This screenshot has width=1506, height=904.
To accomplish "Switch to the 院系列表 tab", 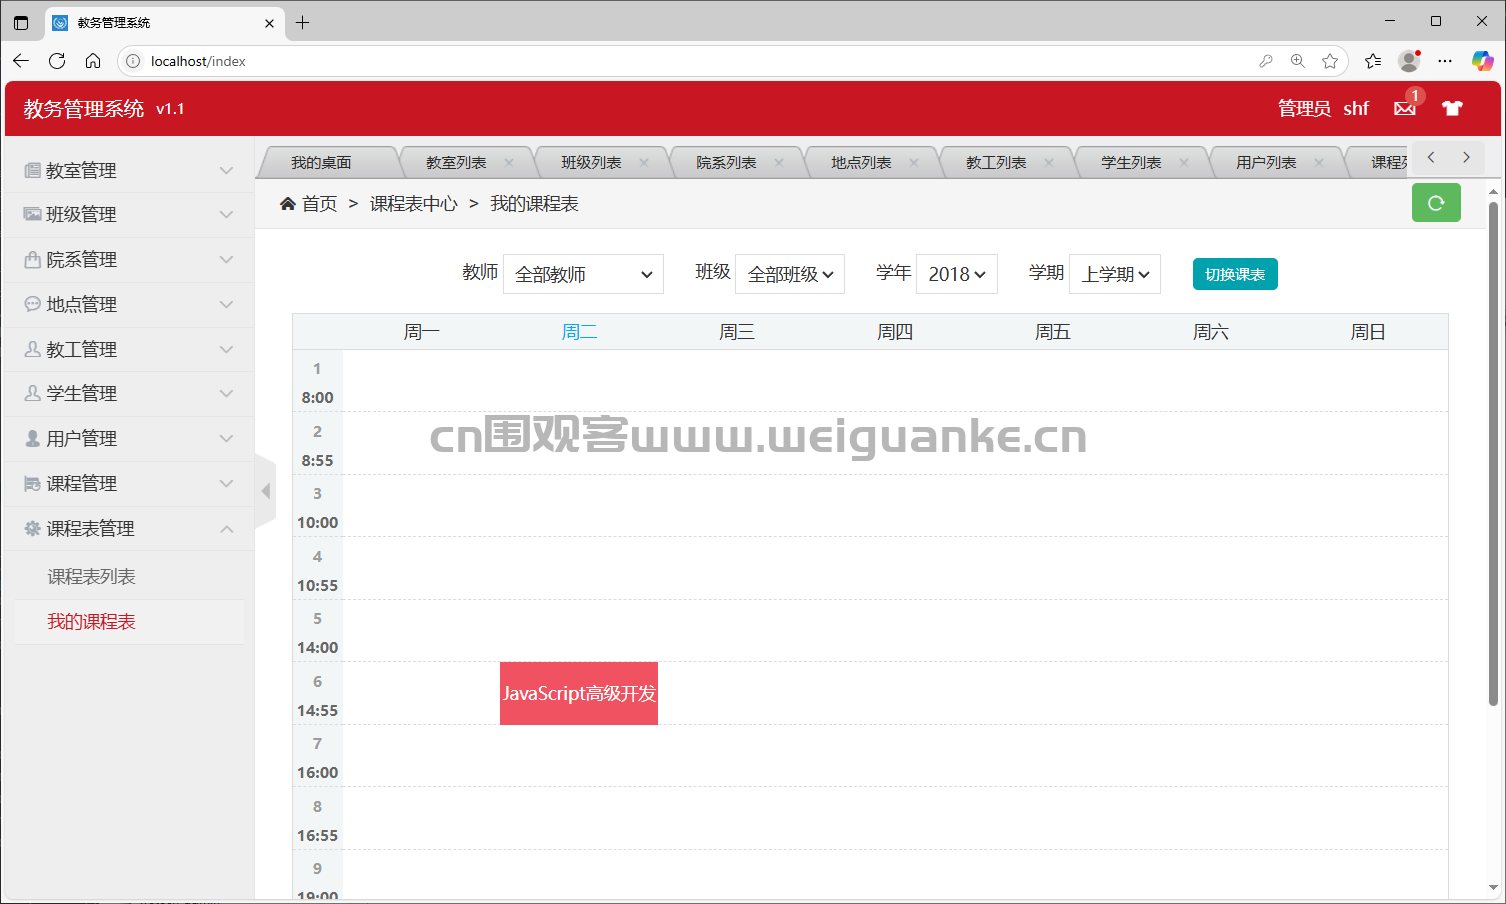I will (x=725, y=162).
